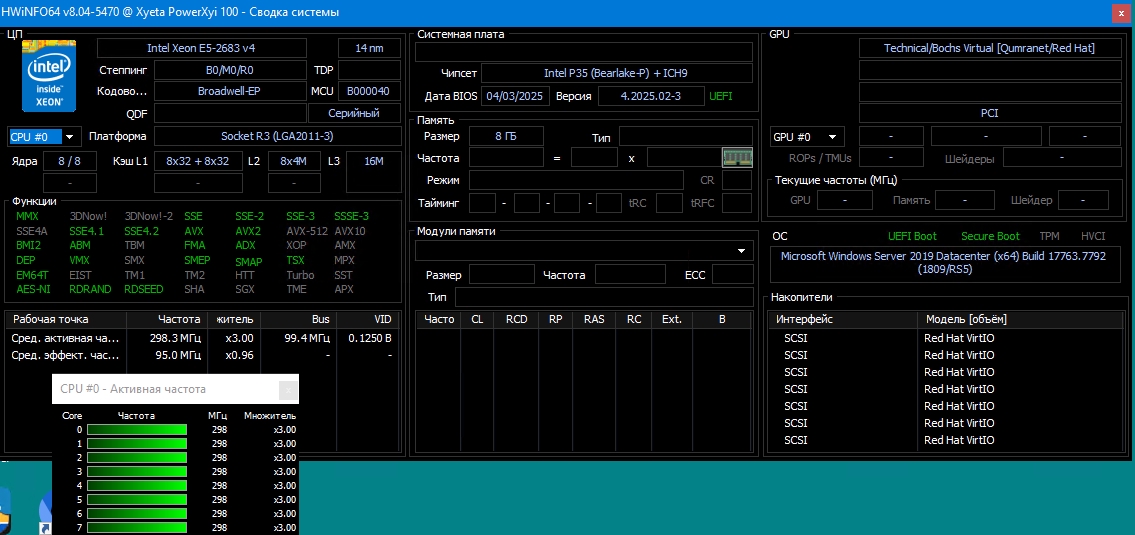
Task: Click the Core 0 frequency bar
Action: coord(137,430)
